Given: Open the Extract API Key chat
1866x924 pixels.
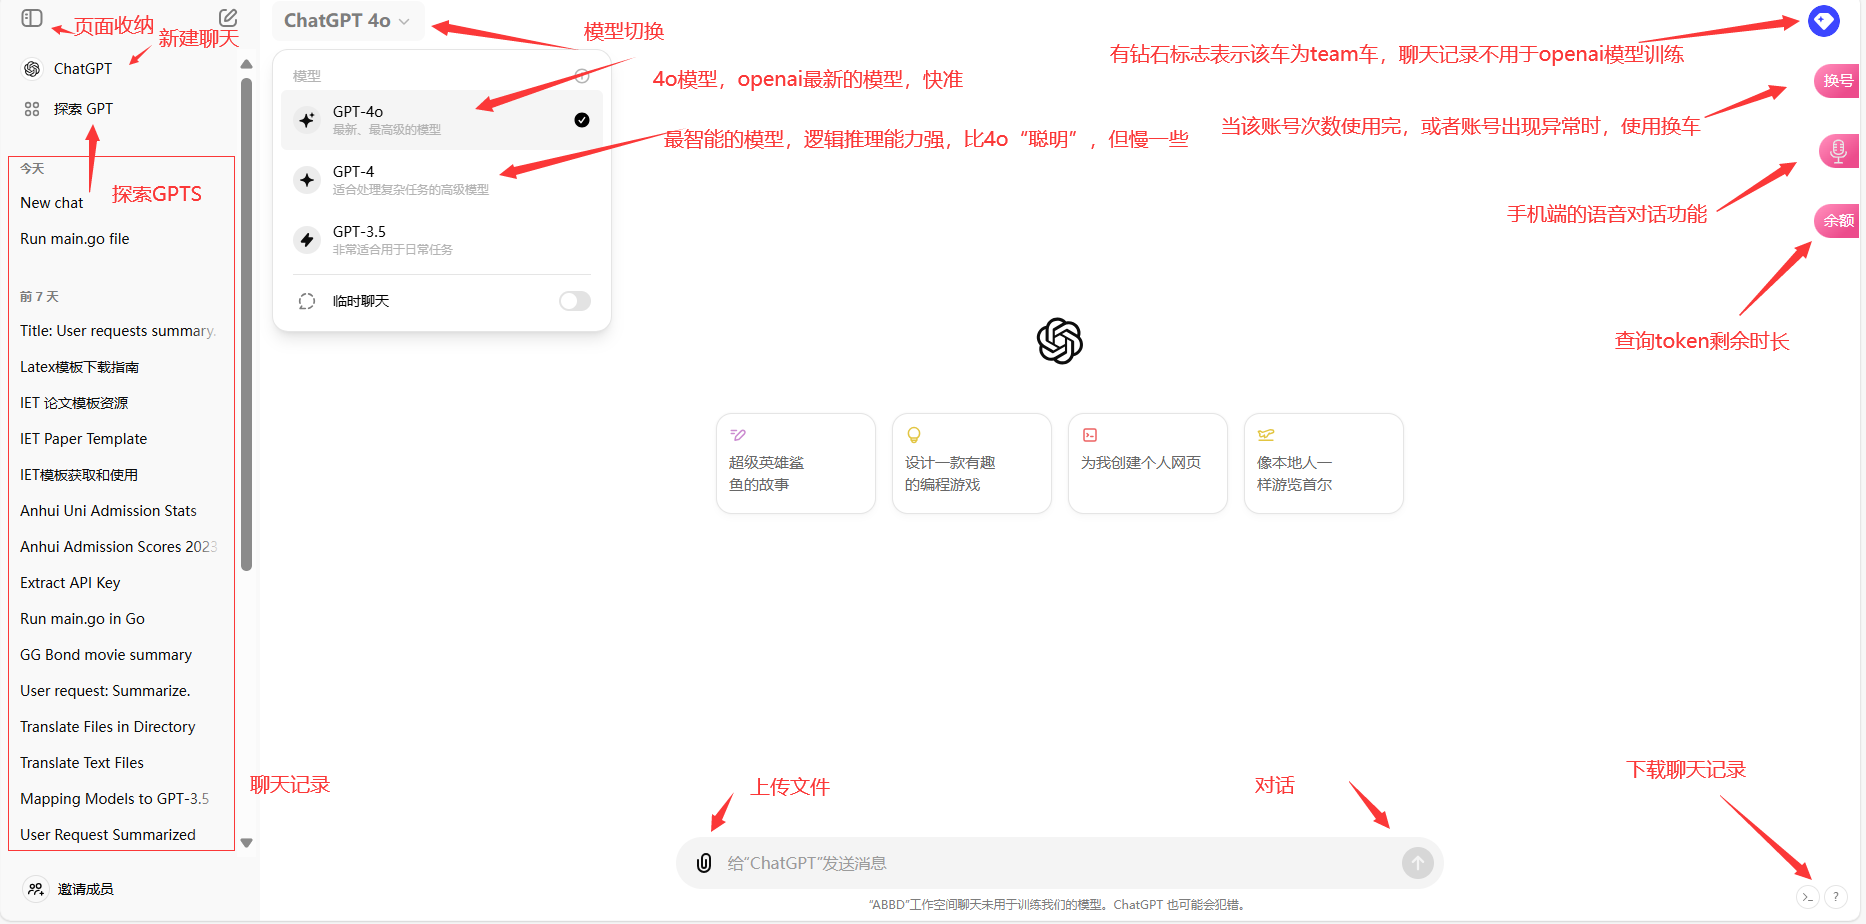Looking at the screenshot, I should (70, 583).
